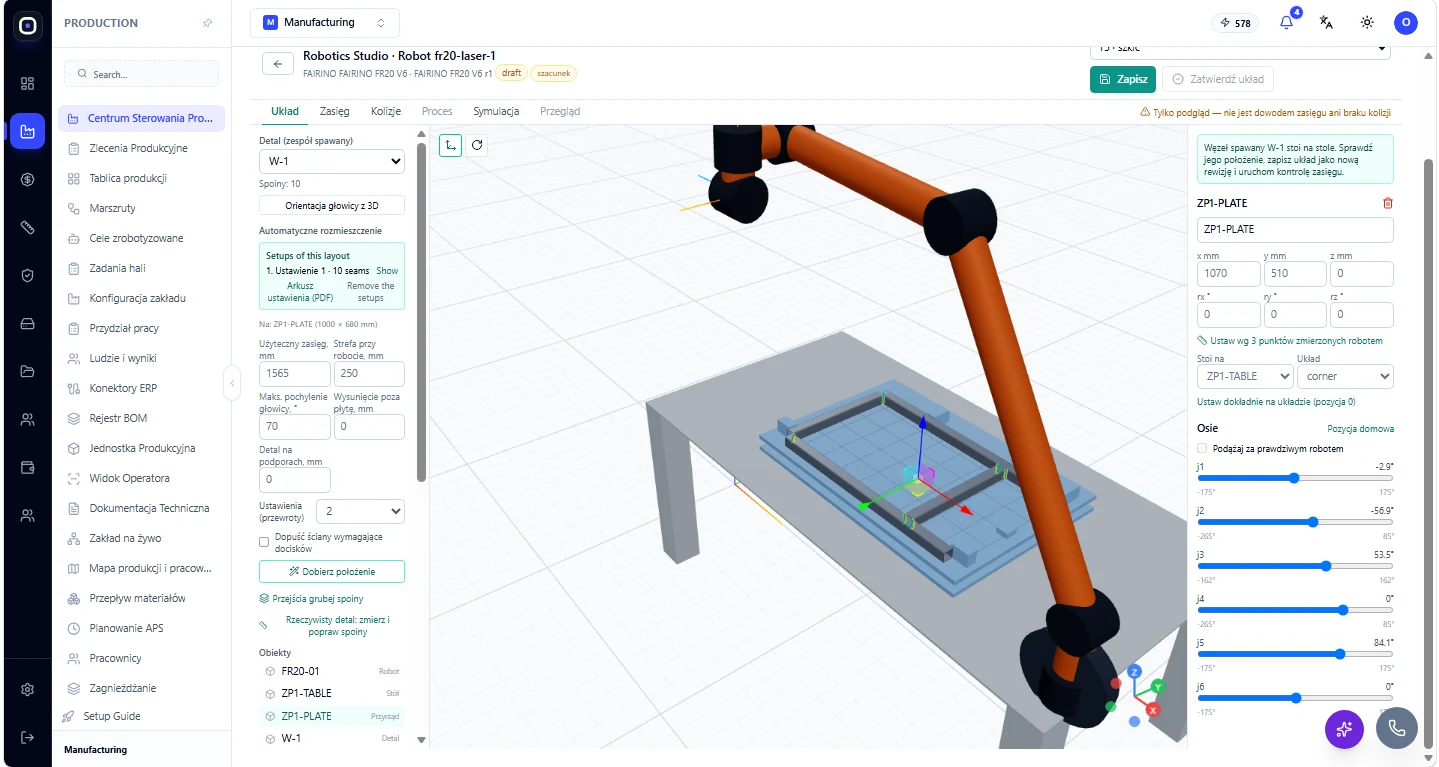Click the j3 axis slider handle

click(x=1326, y=566)
